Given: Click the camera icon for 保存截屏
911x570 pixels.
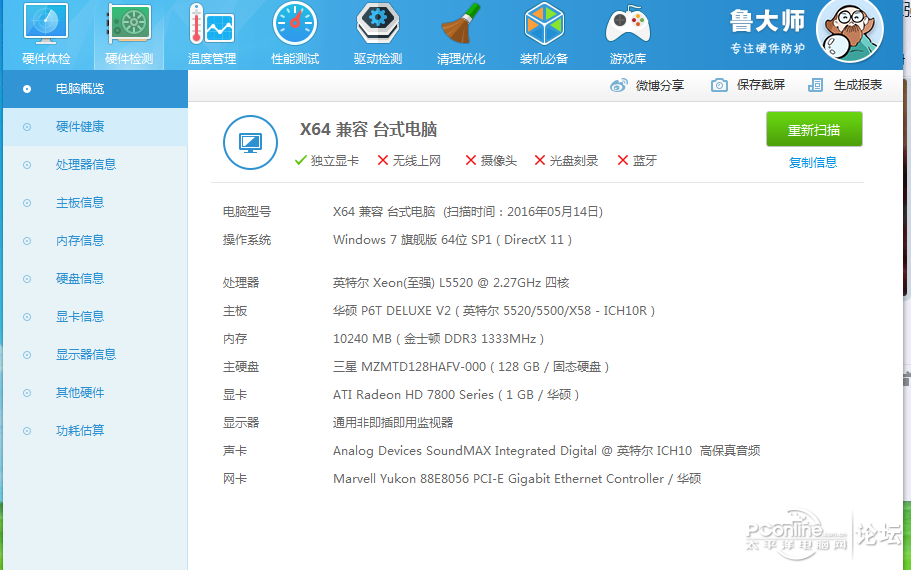Looking at the screenshot, I should pos(719,85).
